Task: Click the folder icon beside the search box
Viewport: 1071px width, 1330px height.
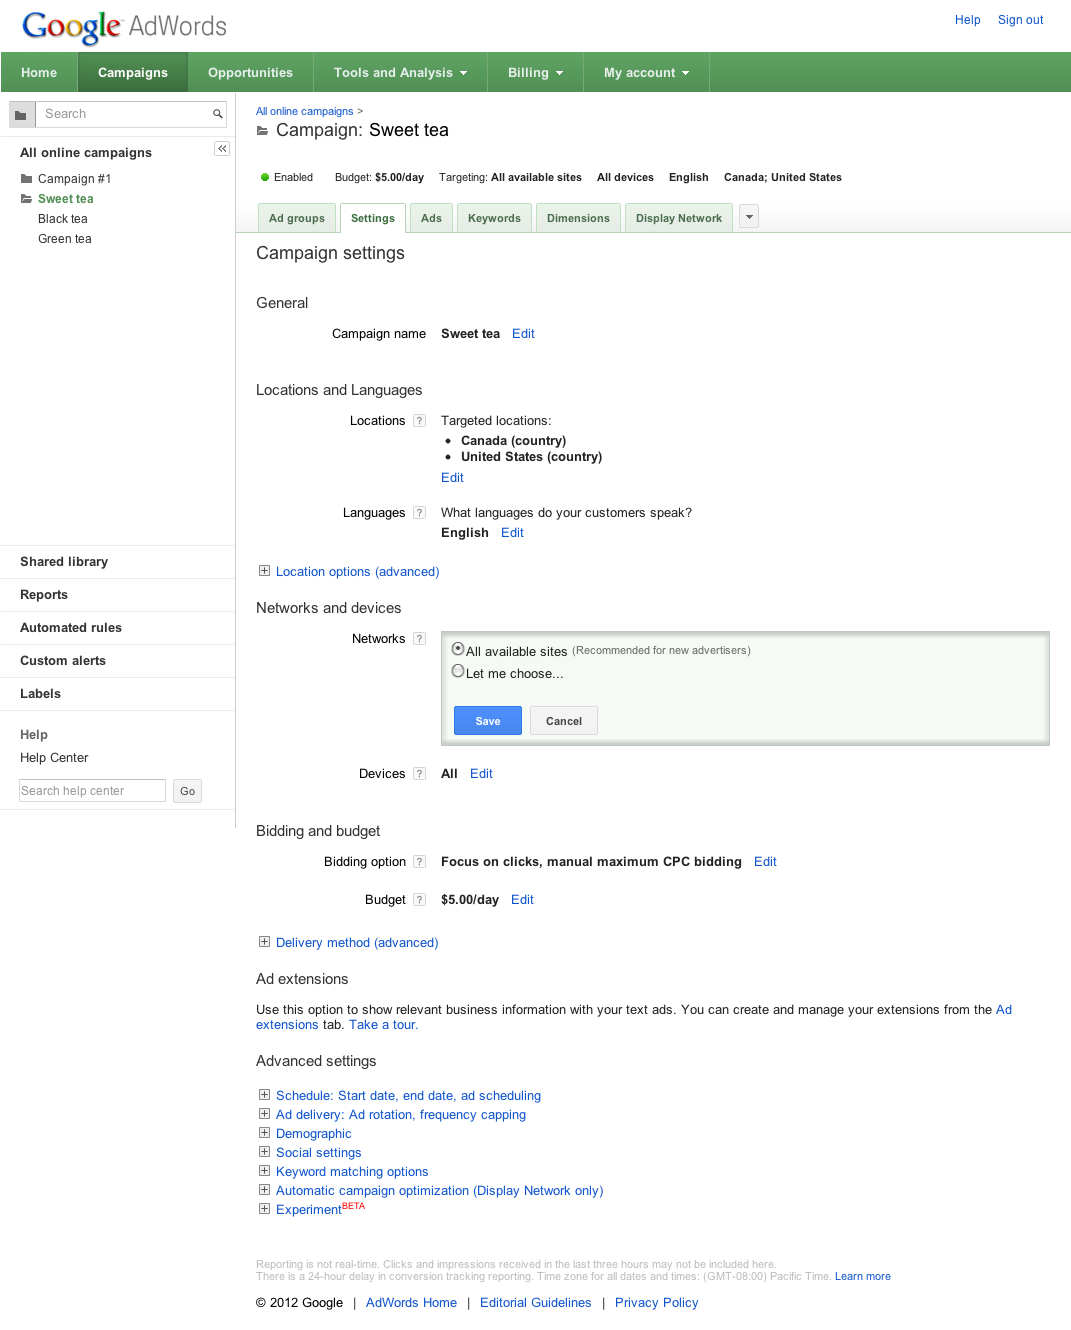Action: (21, 115)
